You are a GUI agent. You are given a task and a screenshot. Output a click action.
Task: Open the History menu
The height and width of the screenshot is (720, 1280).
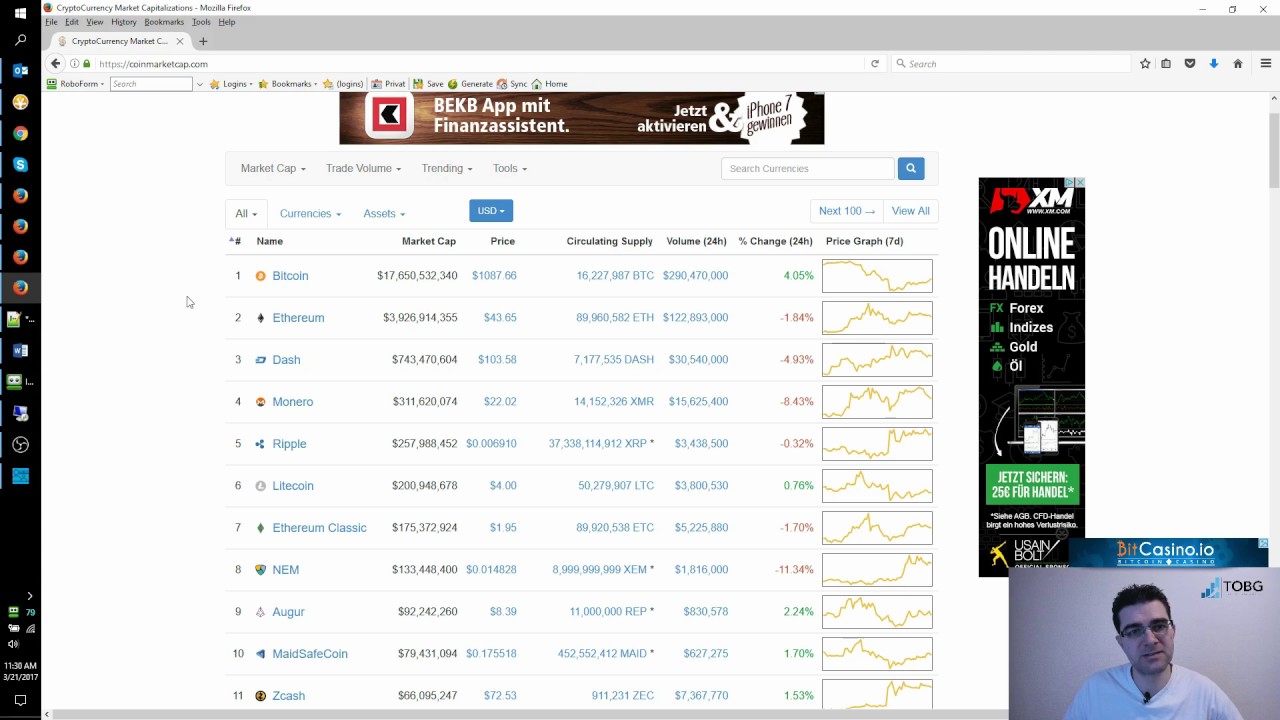point(124,22)
